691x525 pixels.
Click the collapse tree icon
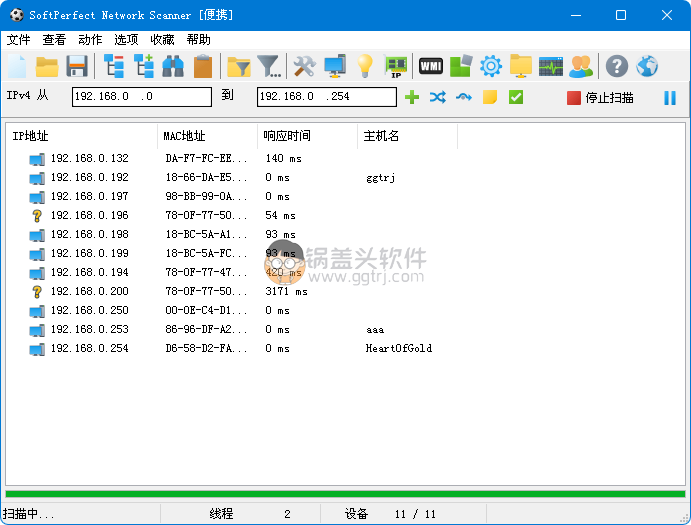click(x=114, y=67)
